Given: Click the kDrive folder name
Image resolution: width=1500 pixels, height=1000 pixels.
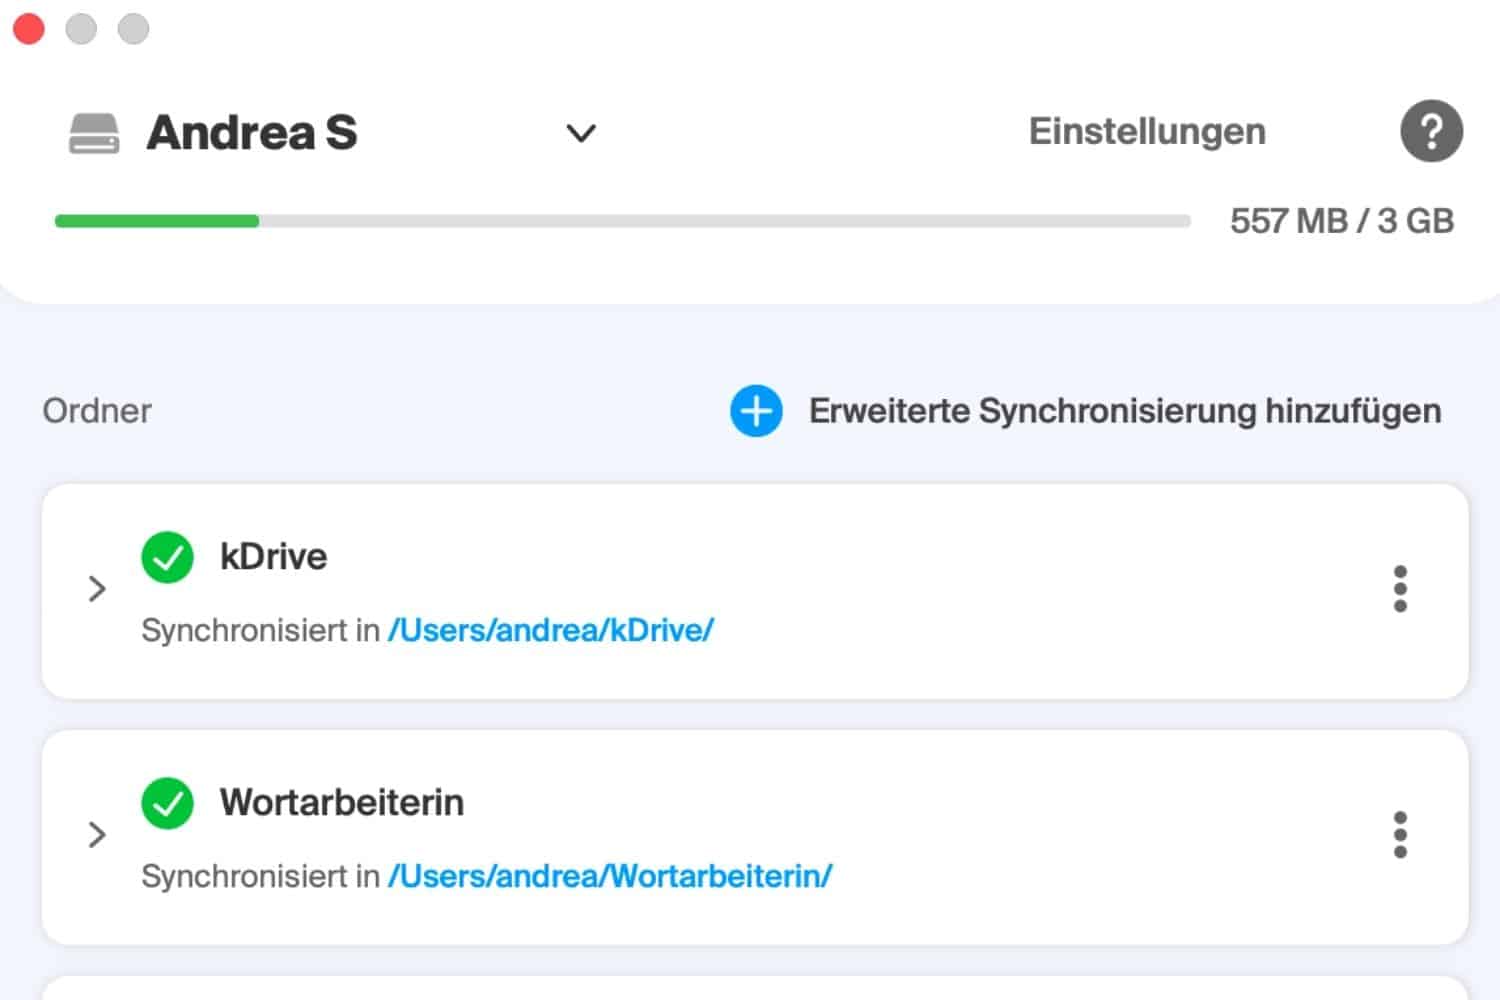Looking at the screenshot, I should point(273,557).
